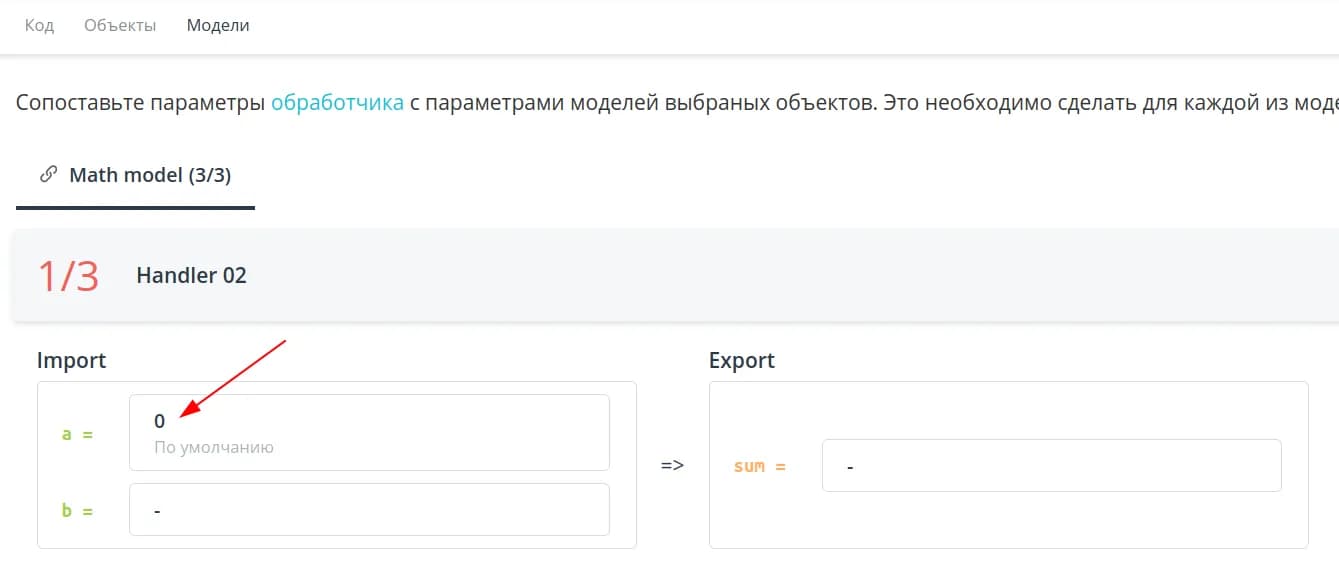Select the Math model (3/3) tab
This screenshot has height=574, width=1339.
pos(149,175)
